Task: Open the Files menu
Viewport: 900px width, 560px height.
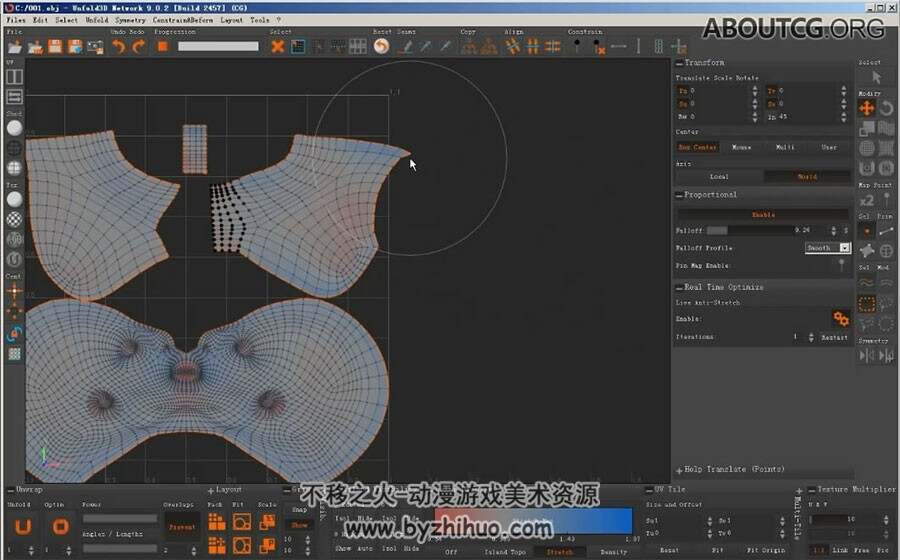Action: (x=15, y=20)
